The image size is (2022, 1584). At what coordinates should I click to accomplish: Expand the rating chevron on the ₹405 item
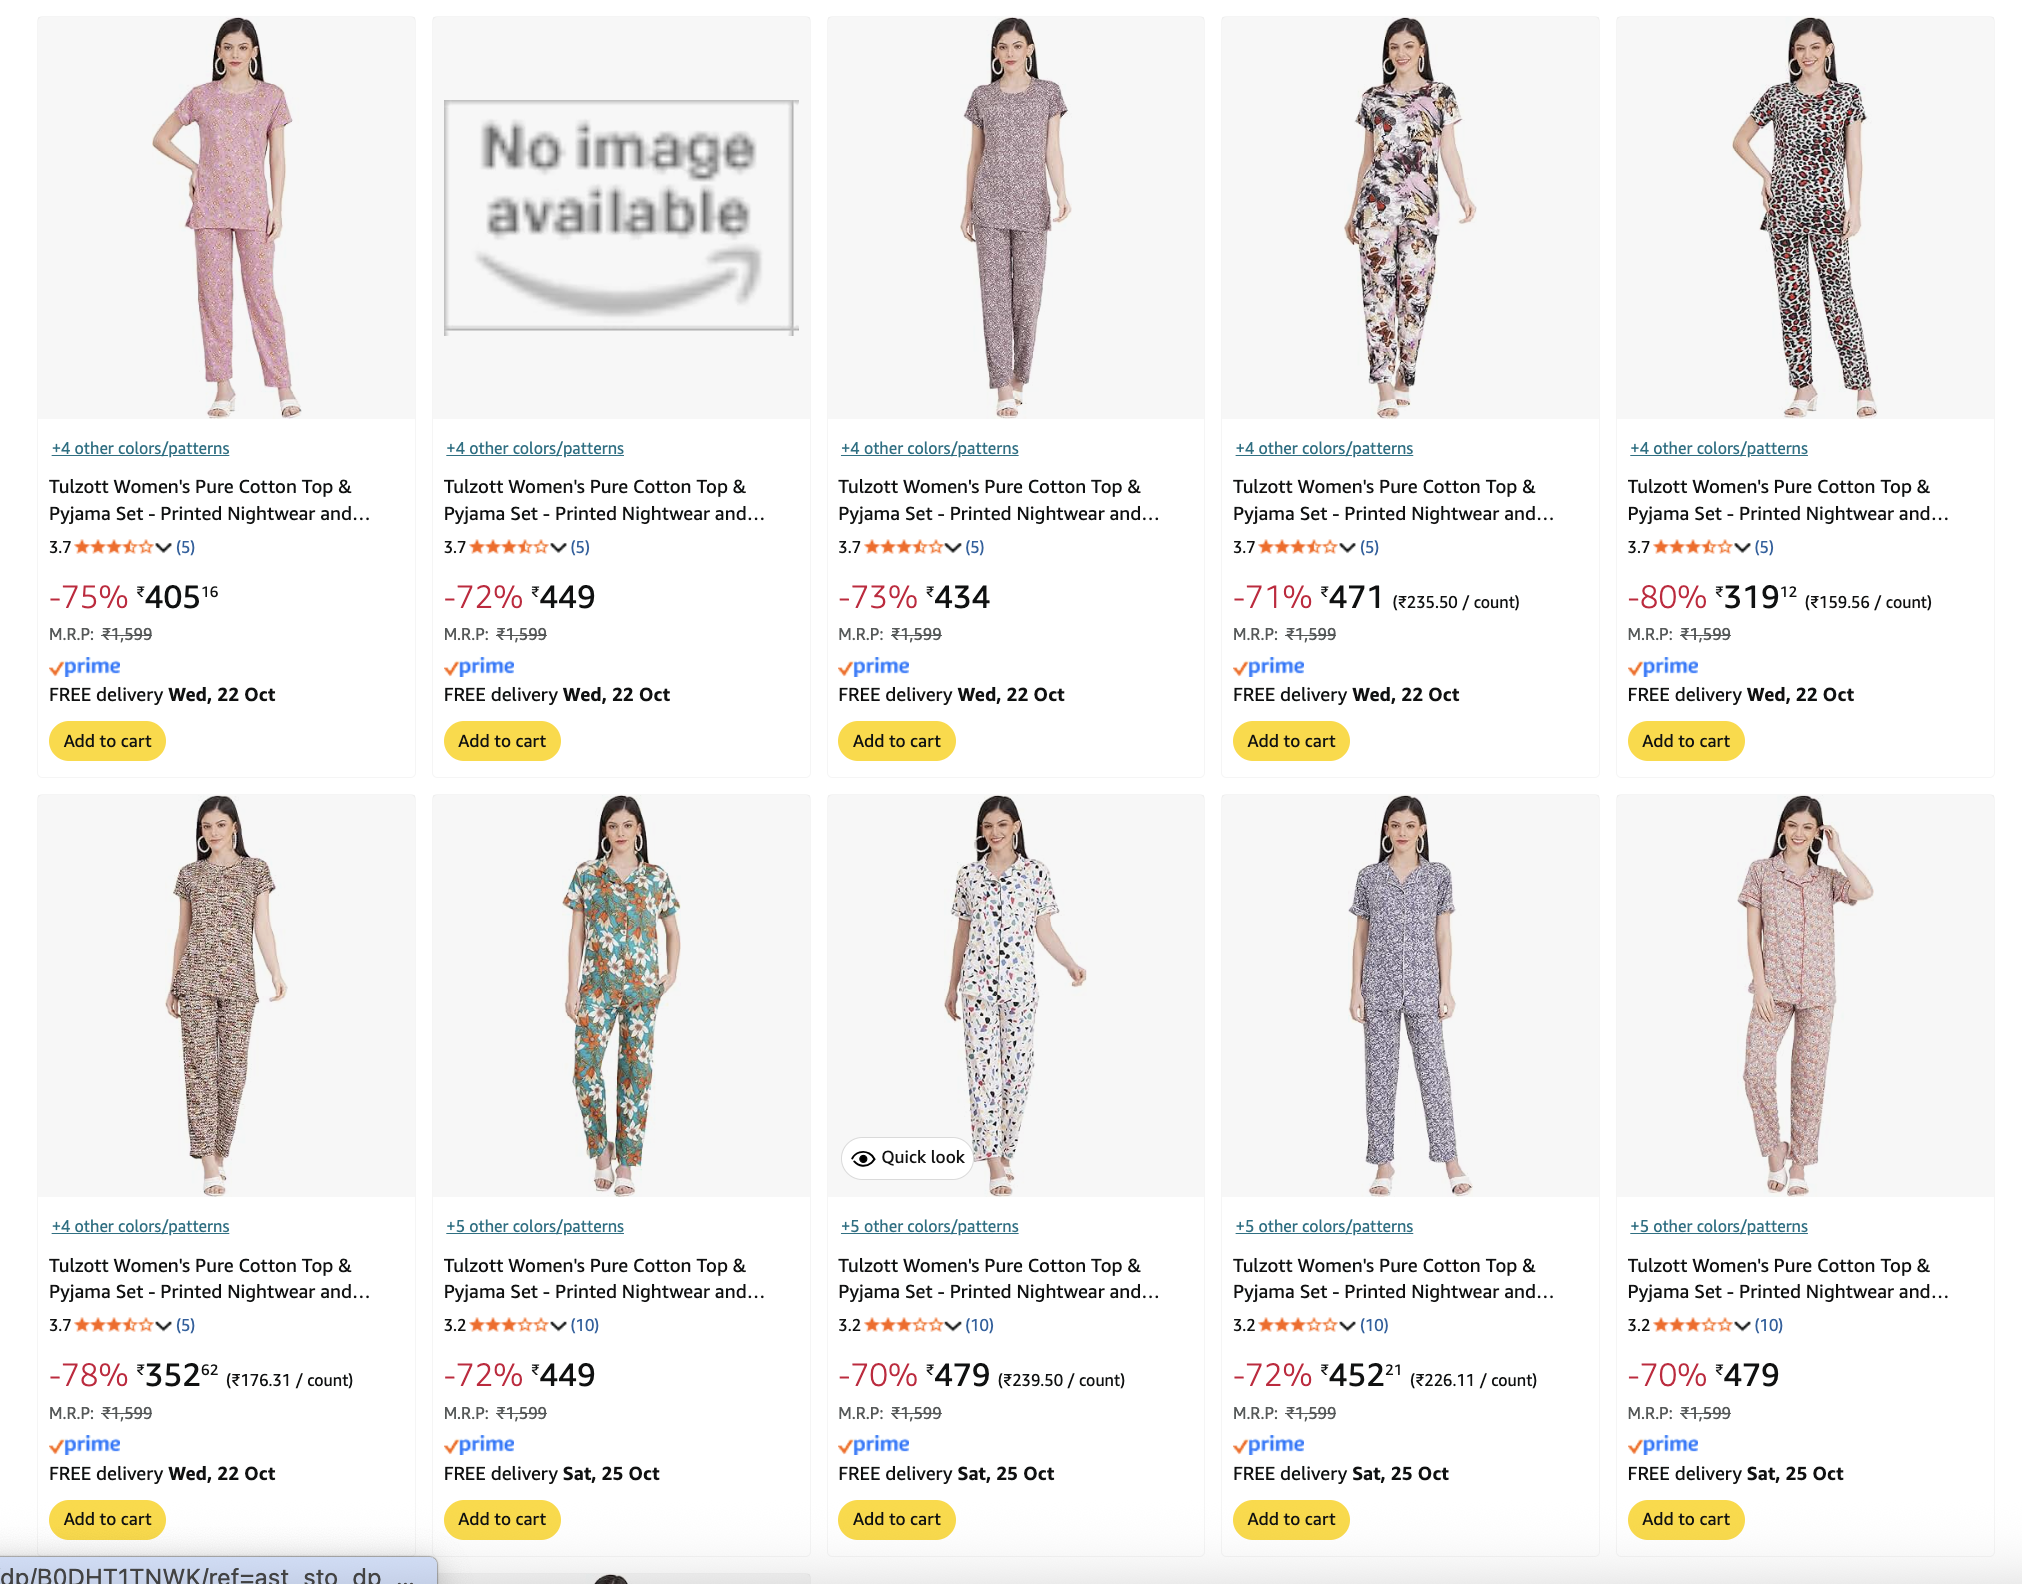point(164,547)
